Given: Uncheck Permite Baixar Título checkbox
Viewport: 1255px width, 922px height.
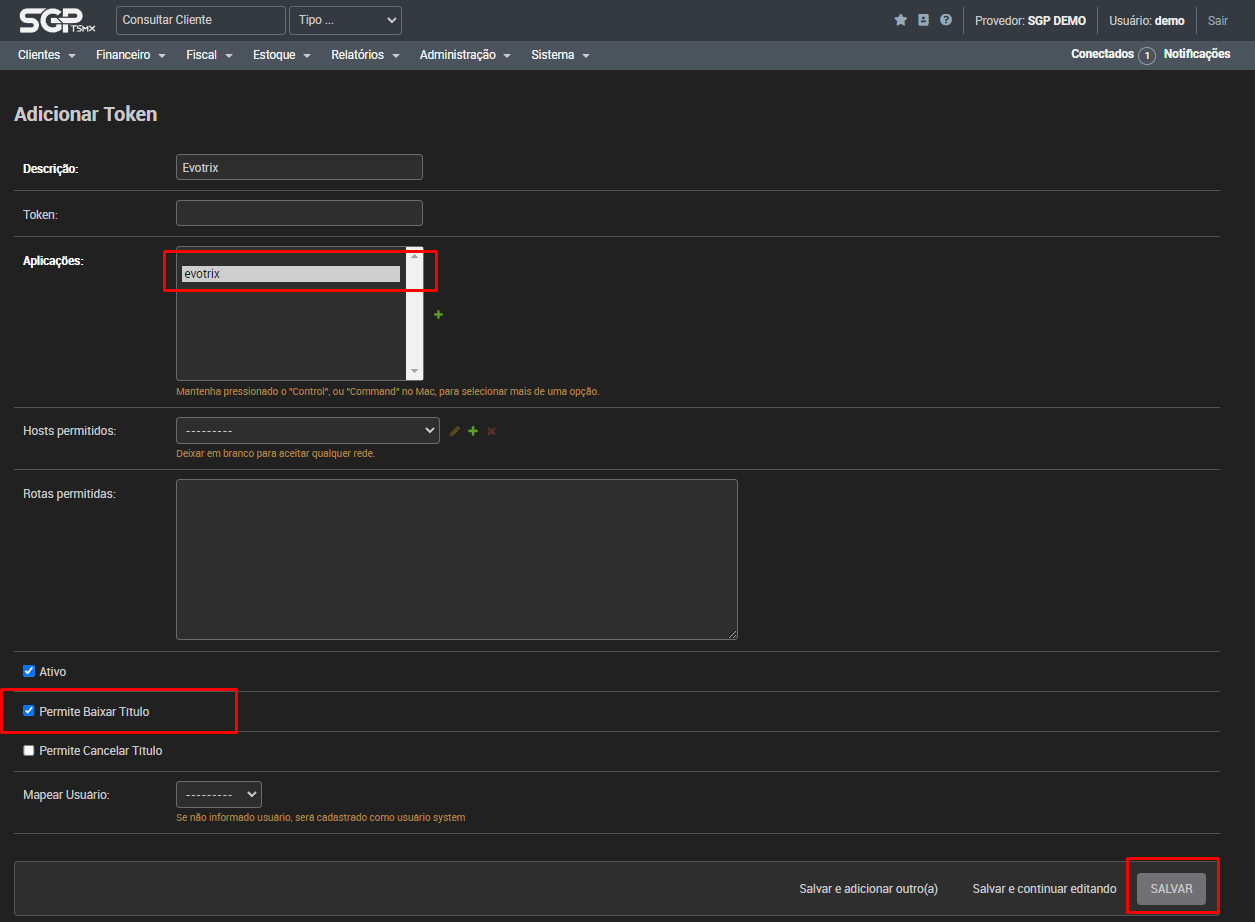Looking at the screenshot, I should (29, 711).
